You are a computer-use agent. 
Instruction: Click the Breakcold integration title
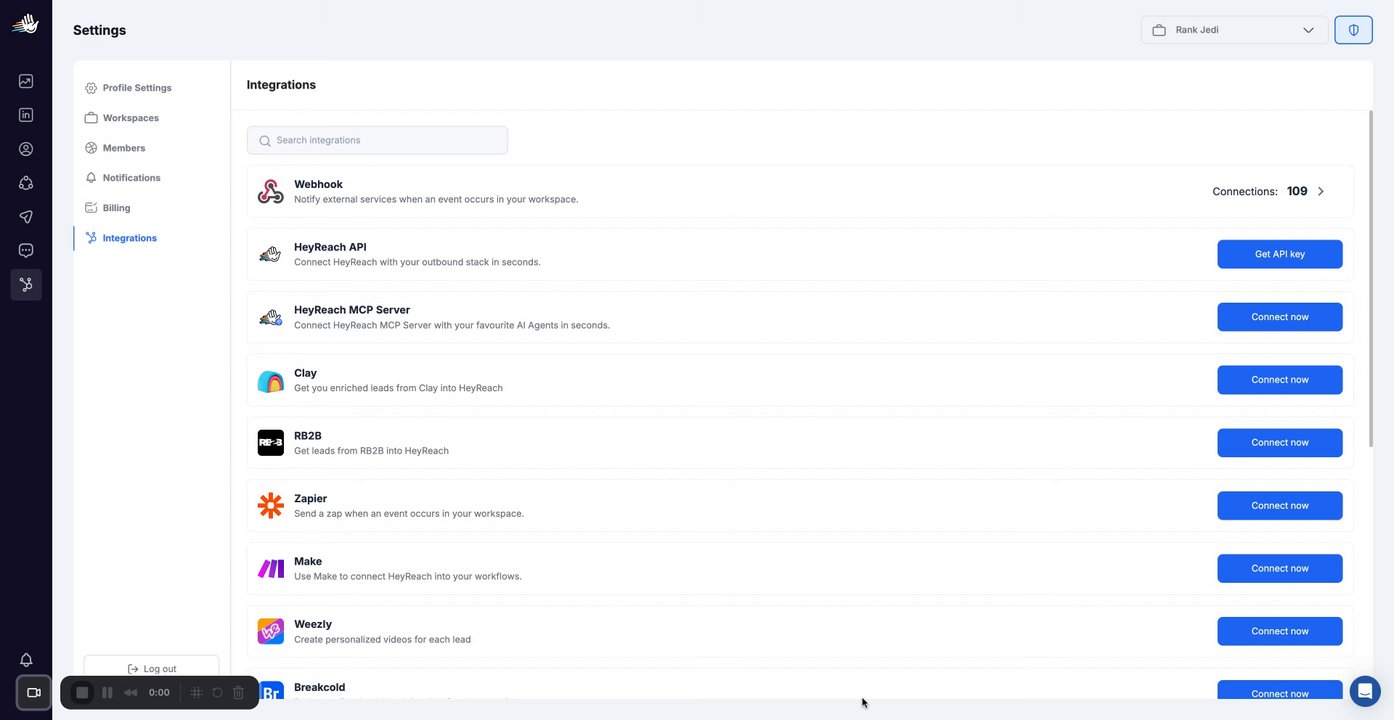click(x=320, y=687)
